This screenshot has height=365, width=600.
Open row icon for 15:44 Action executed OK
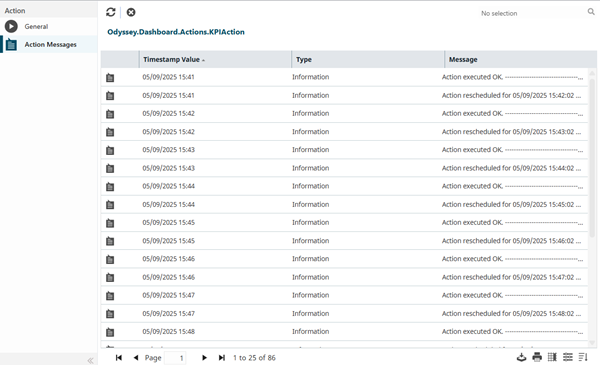pyautogui.click(x=110, y=187)
